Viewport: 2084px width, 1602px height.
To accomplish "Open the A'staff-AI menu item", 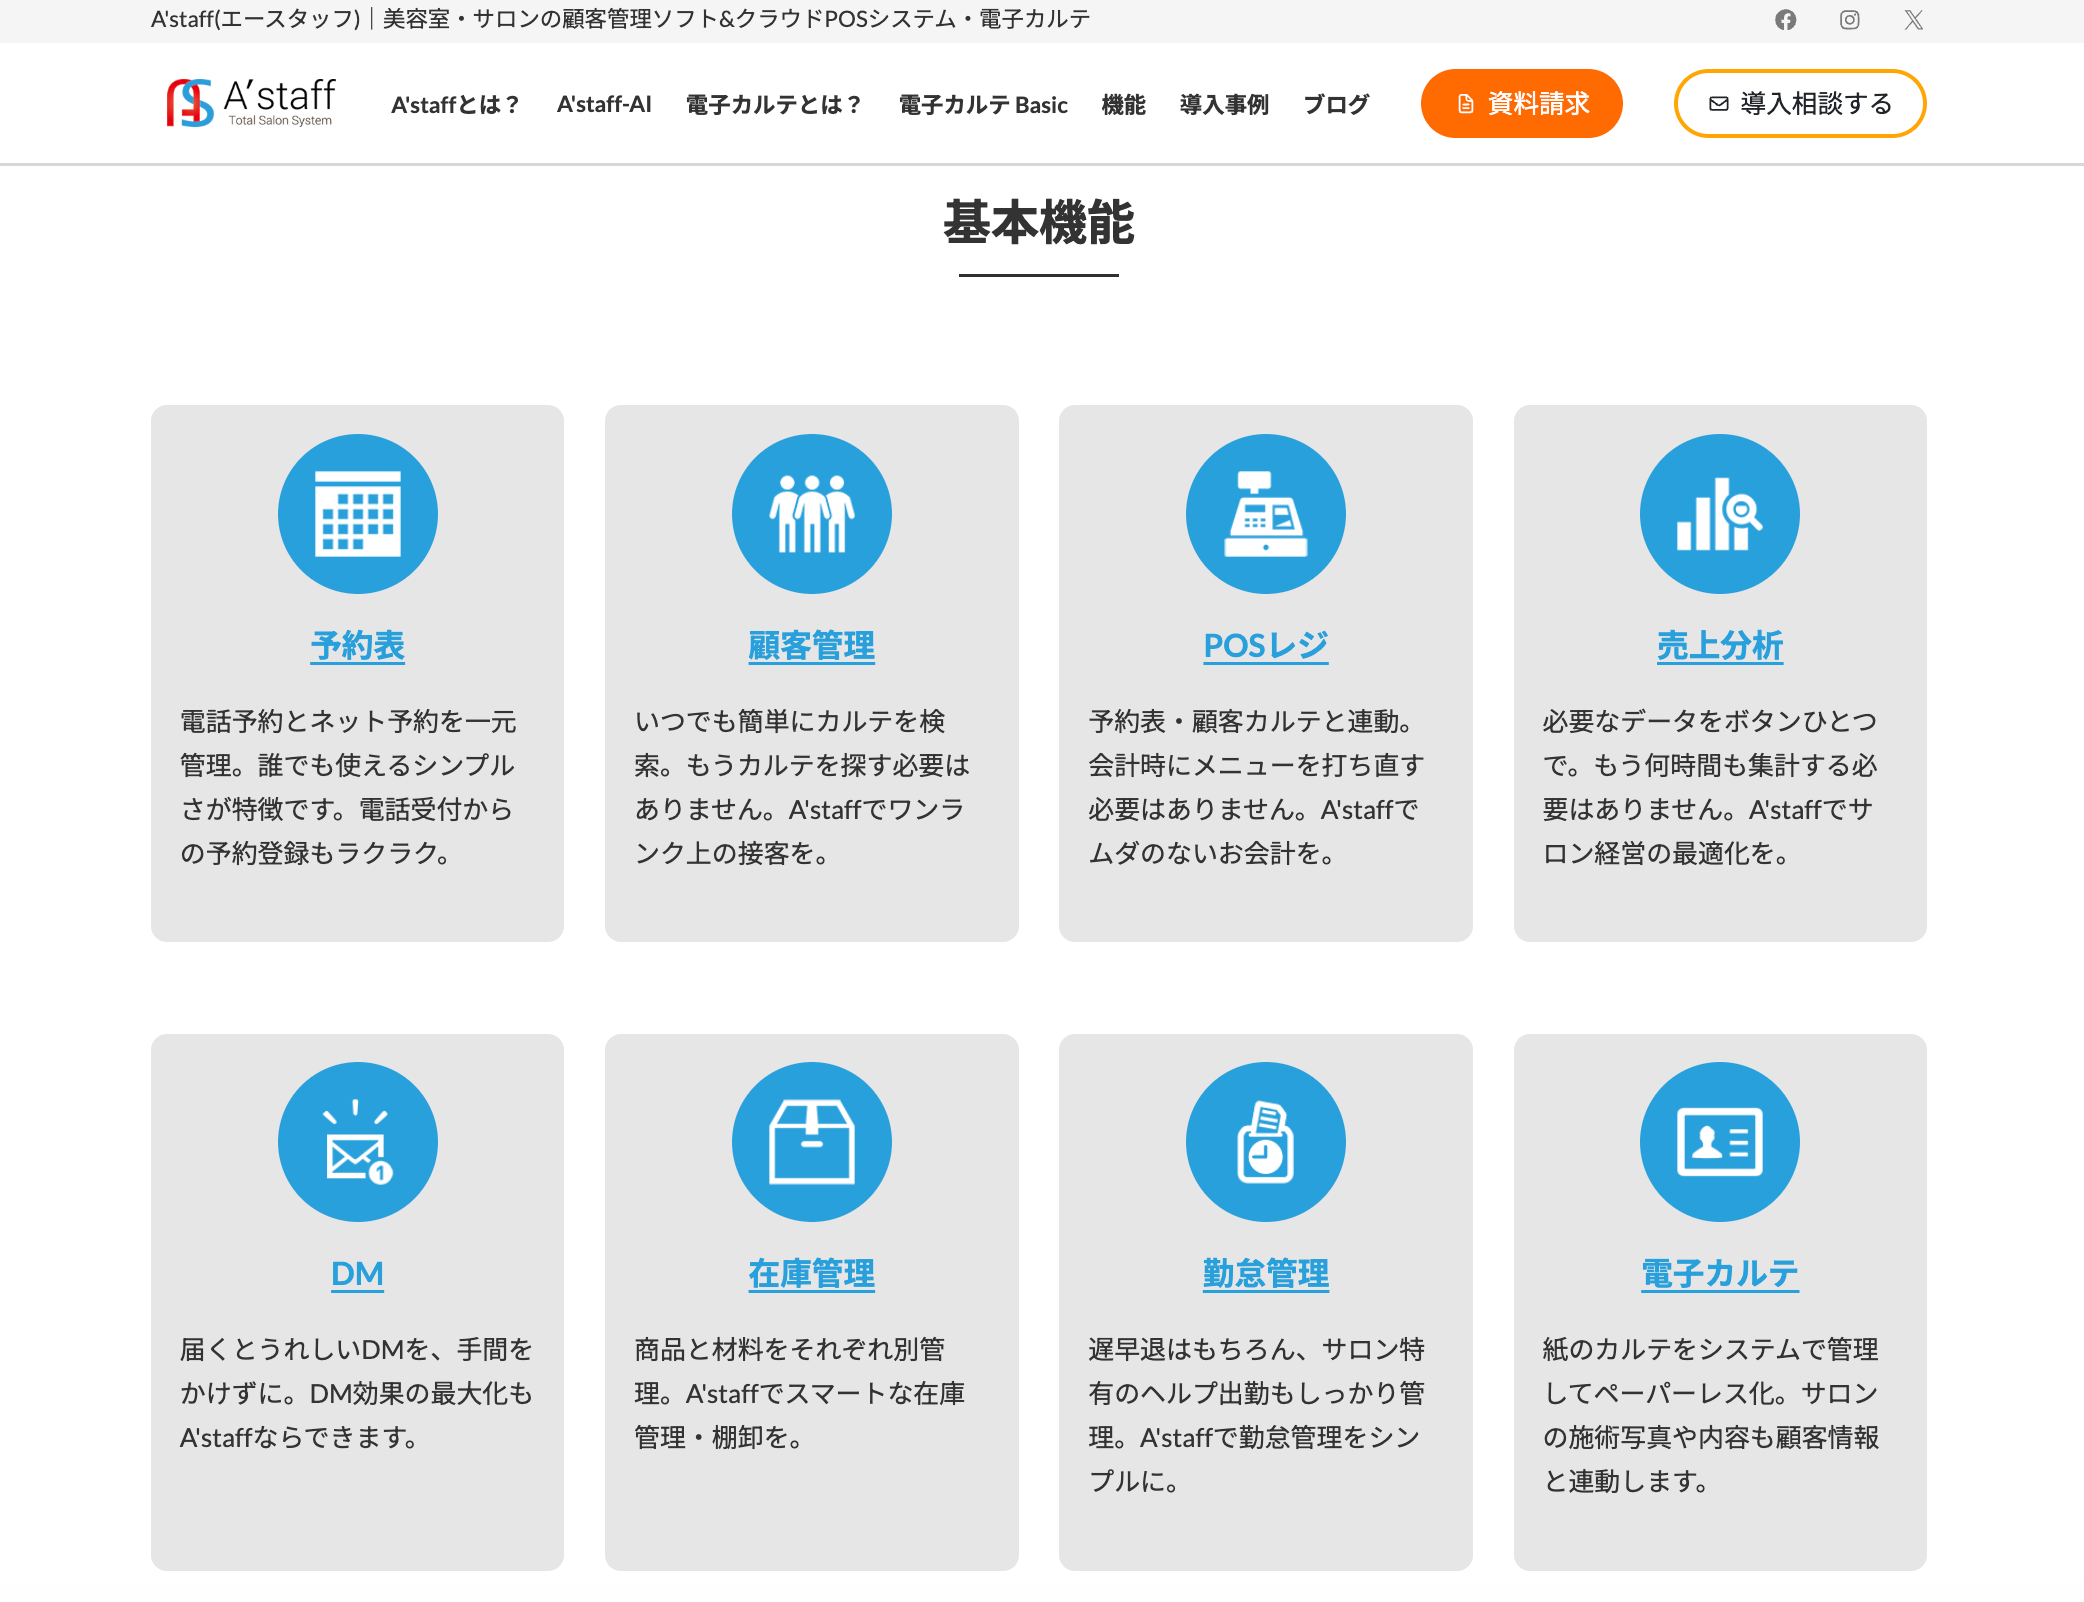I will click(604, 104).
